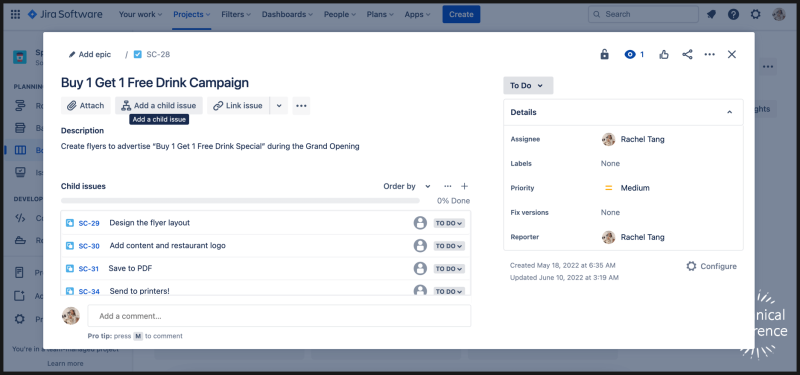Click the issue description text
This screenshot has width=800, height=375.
click(x=210, y=146)
